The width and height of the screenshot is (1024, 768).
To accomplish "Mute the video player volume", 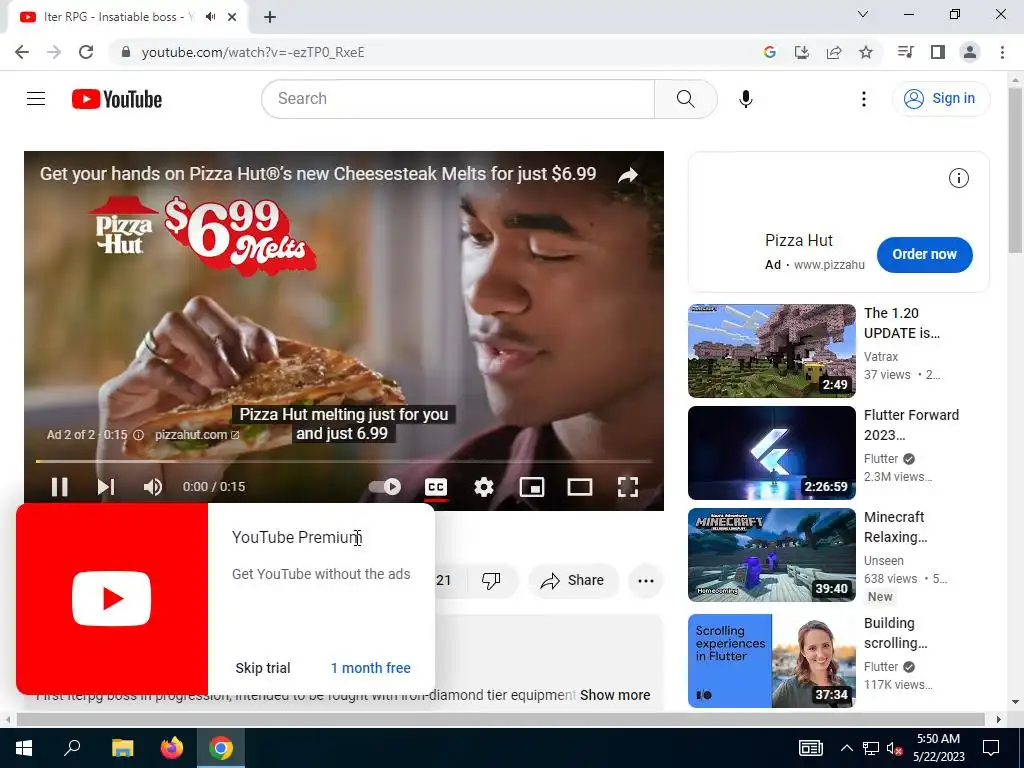I will pyautogui.click(x=153, y=487).
